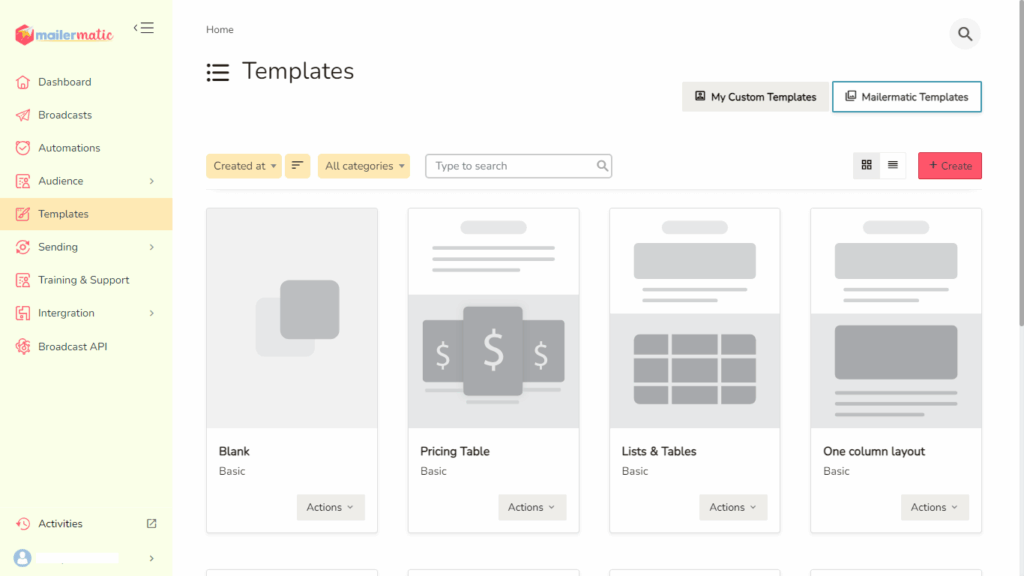The width and height of the screenshot is (1024, 576).
Task: Click the Automations icon in sidebar
Action: (x=23, y=148)
